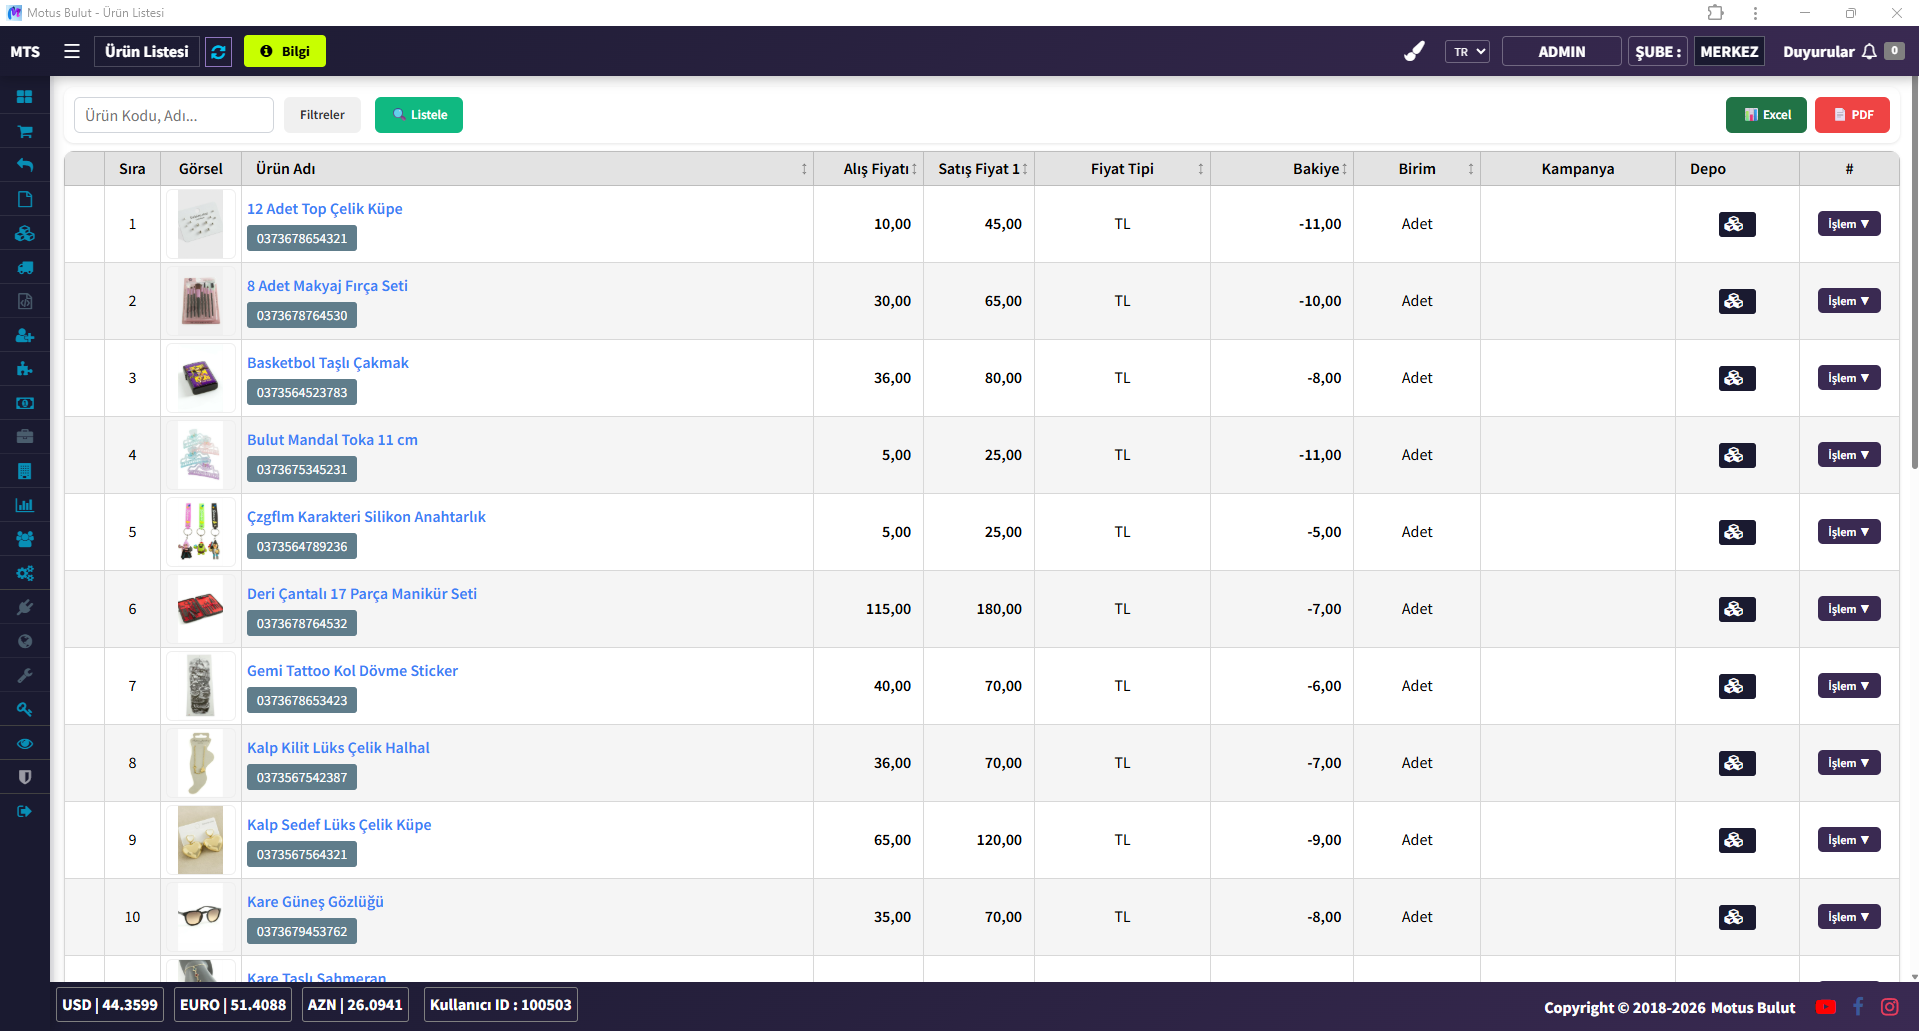Toggle the eye visibility icon in sidebar

[x=25, y=743]
